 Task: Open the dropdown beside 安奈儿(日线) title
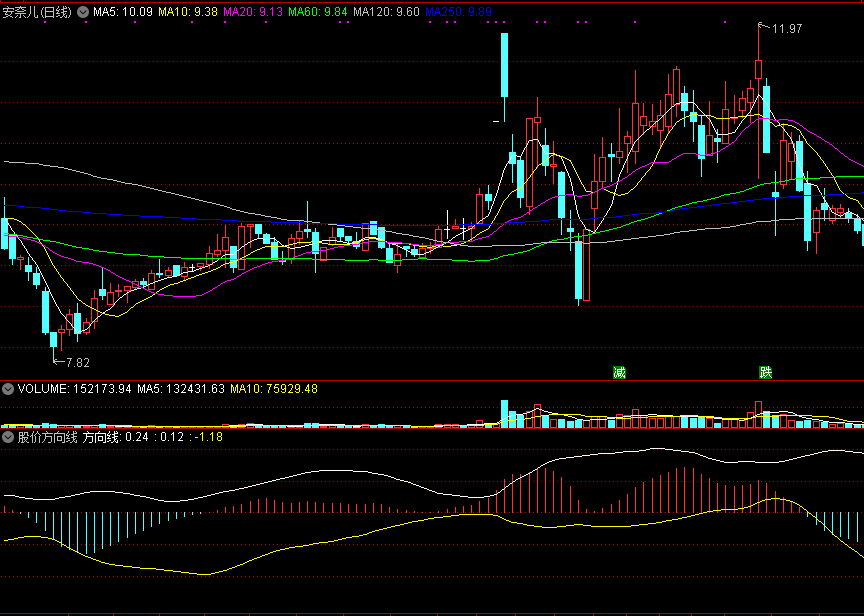click(83, 12)
